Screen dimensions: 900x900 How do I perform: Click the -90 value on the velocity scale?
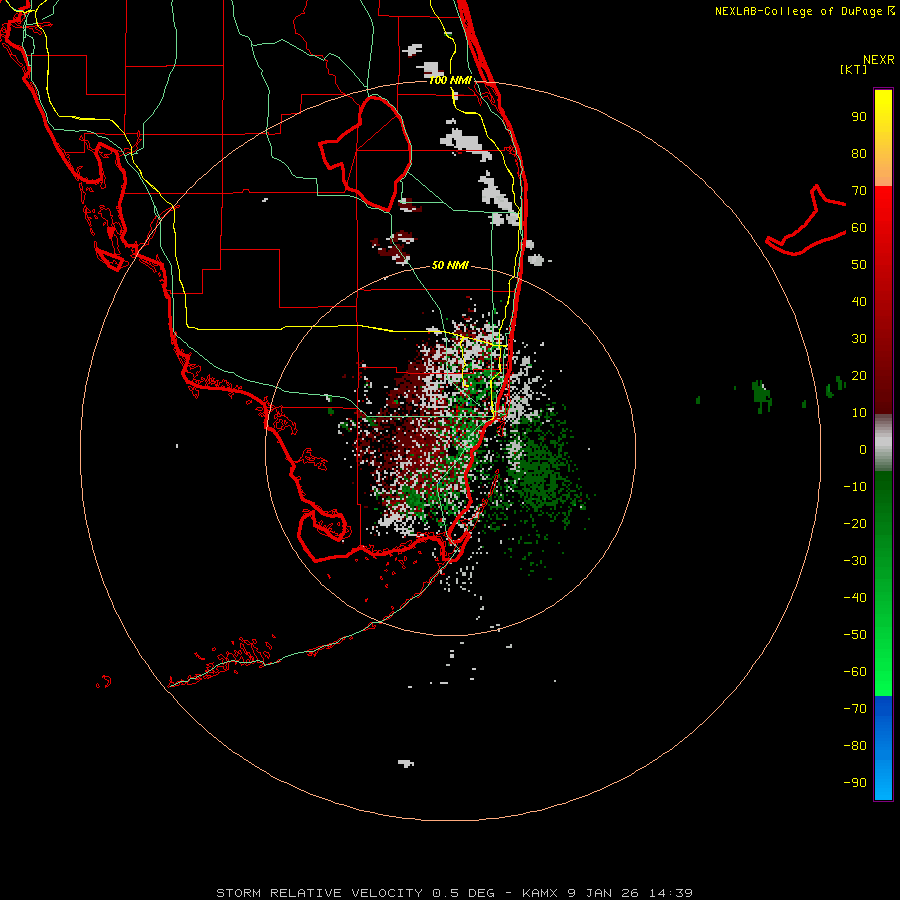tap(855, 782)
